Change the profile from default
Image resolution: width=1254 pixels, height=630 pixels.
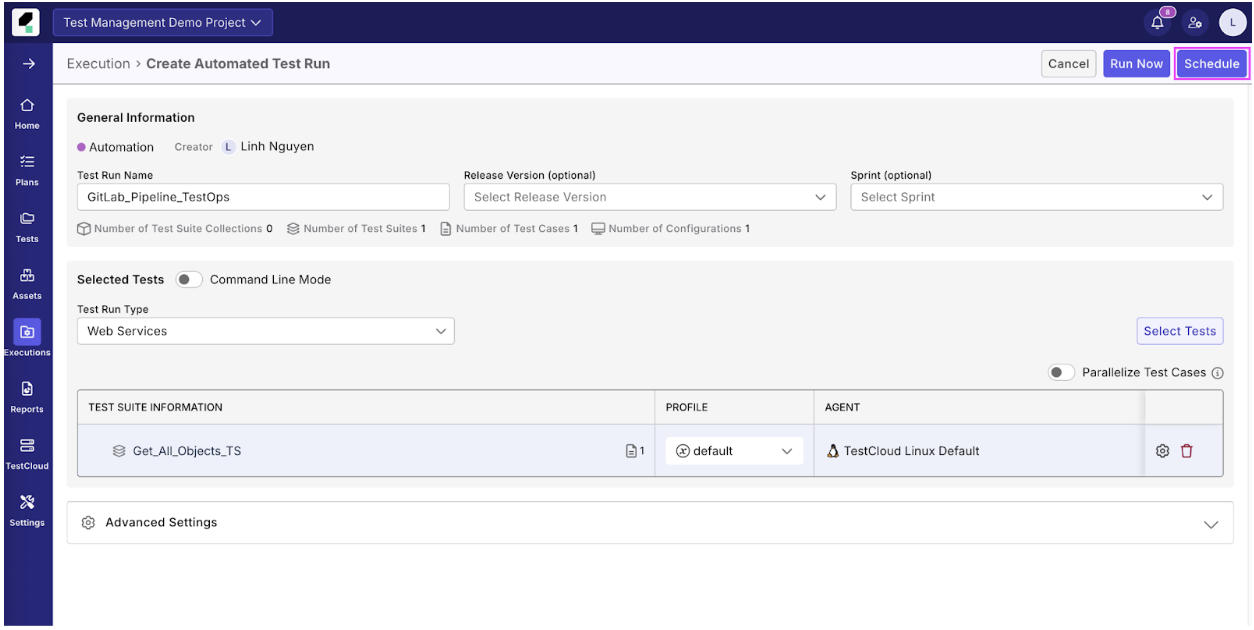coord(733,450)
